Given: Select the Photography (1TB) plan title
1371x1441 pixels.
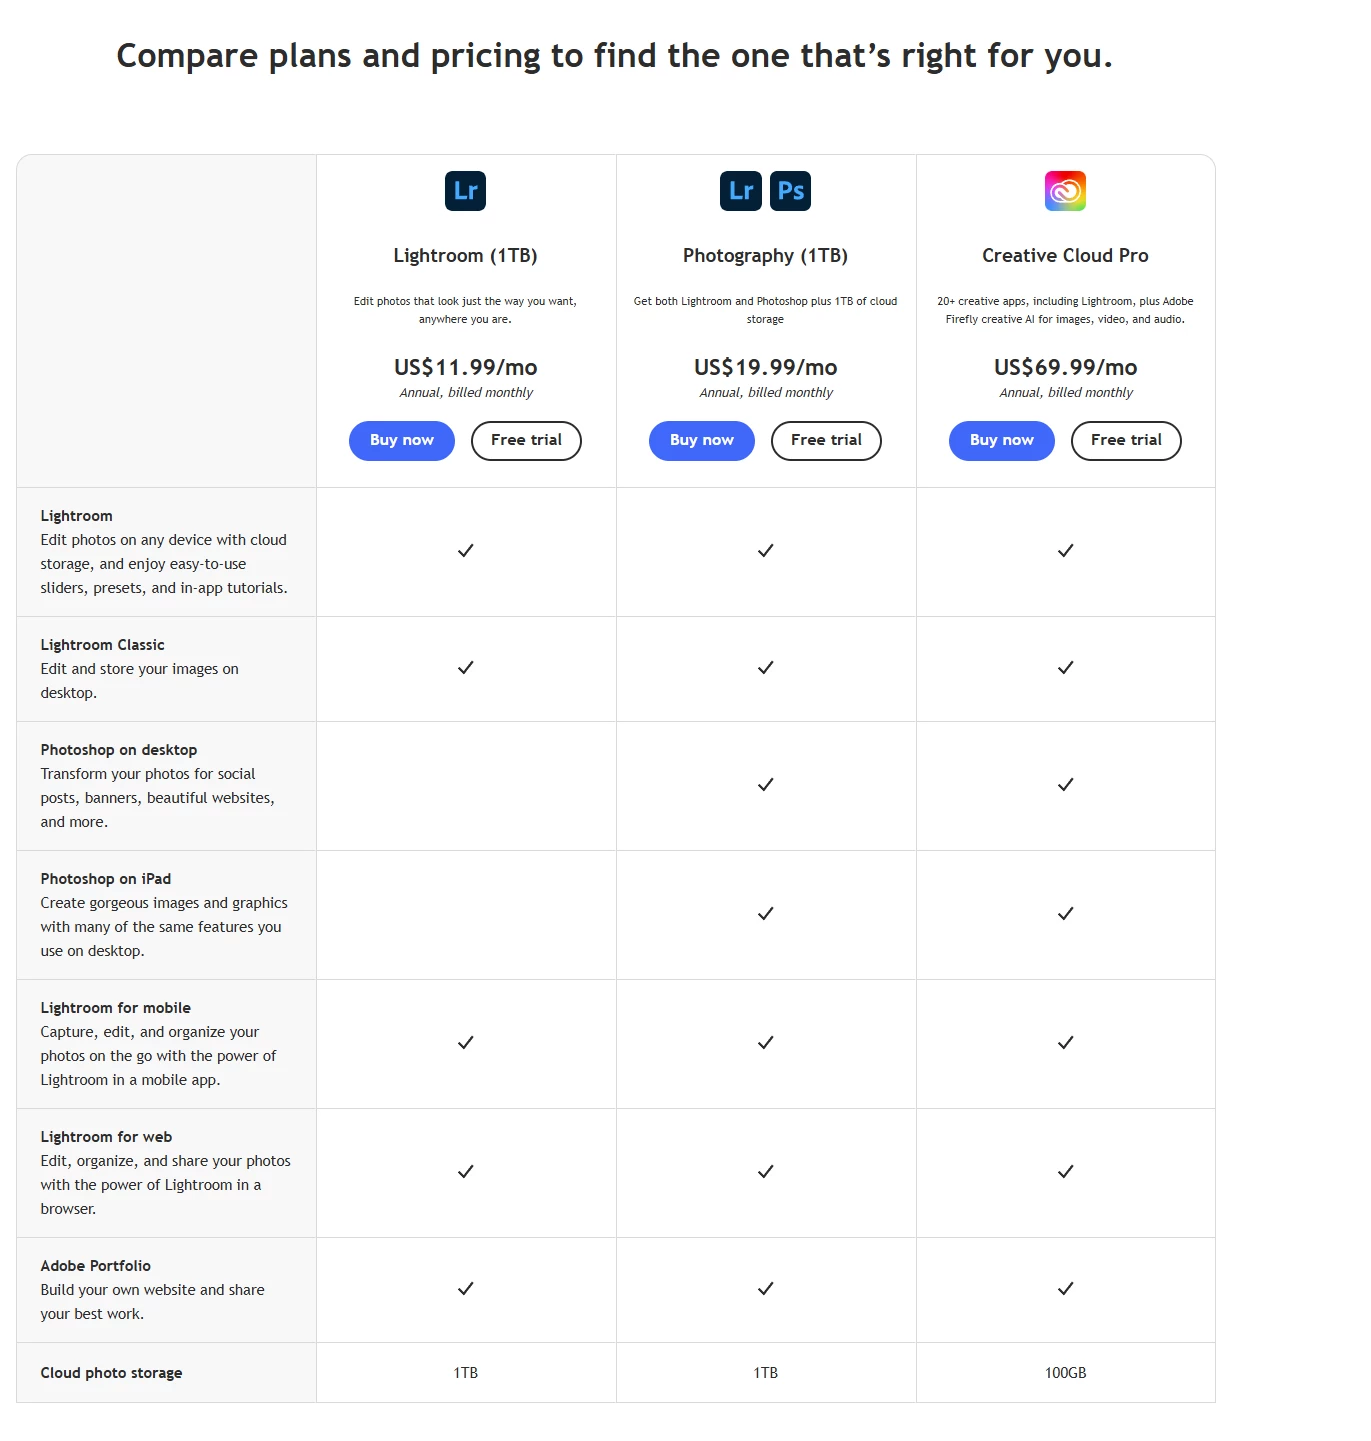Looking at the screenshot, I should pyautogui.click(x=765, y=256).
